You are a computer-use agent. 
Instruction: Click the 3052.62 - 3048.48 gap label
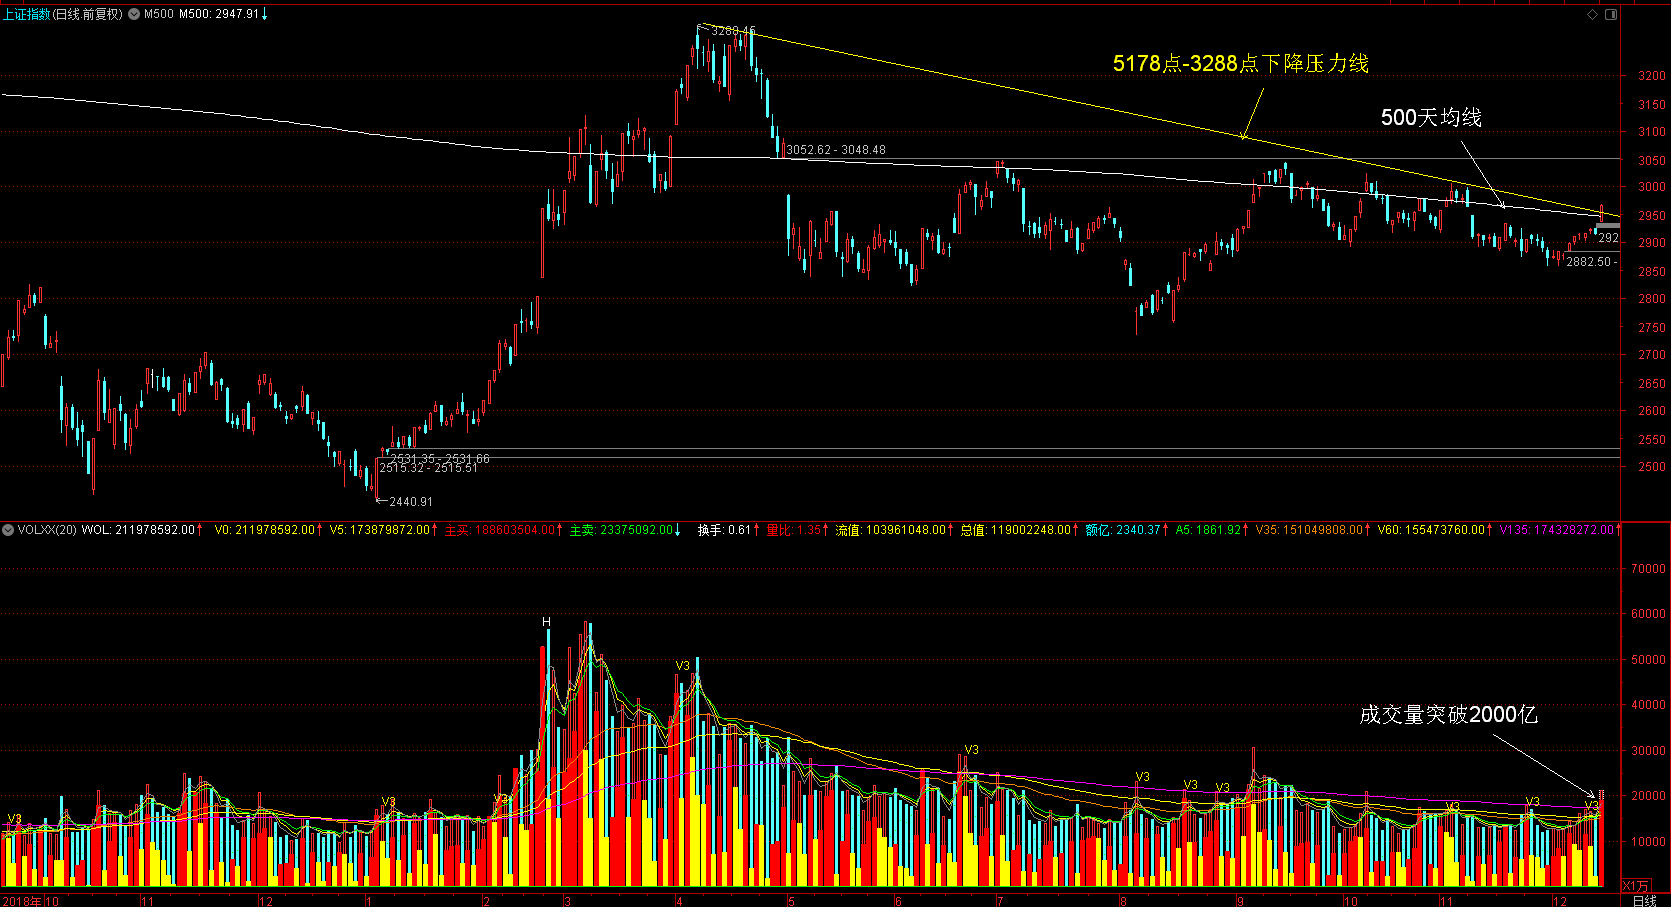click(836, 150)
